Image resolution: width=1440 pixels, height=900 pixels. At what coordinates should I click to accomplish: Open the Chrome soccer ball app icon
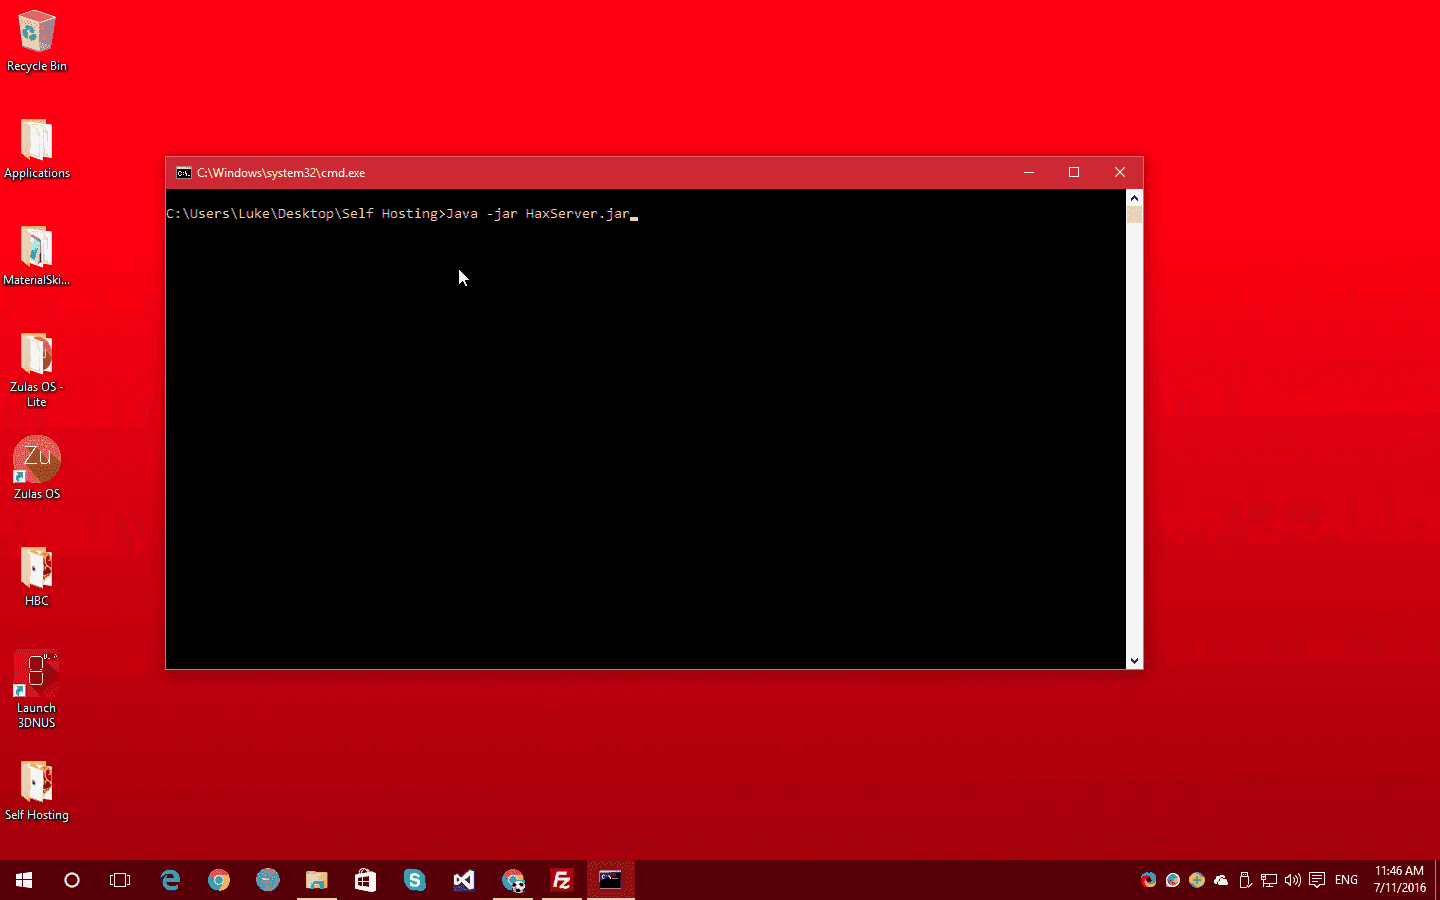513,880
